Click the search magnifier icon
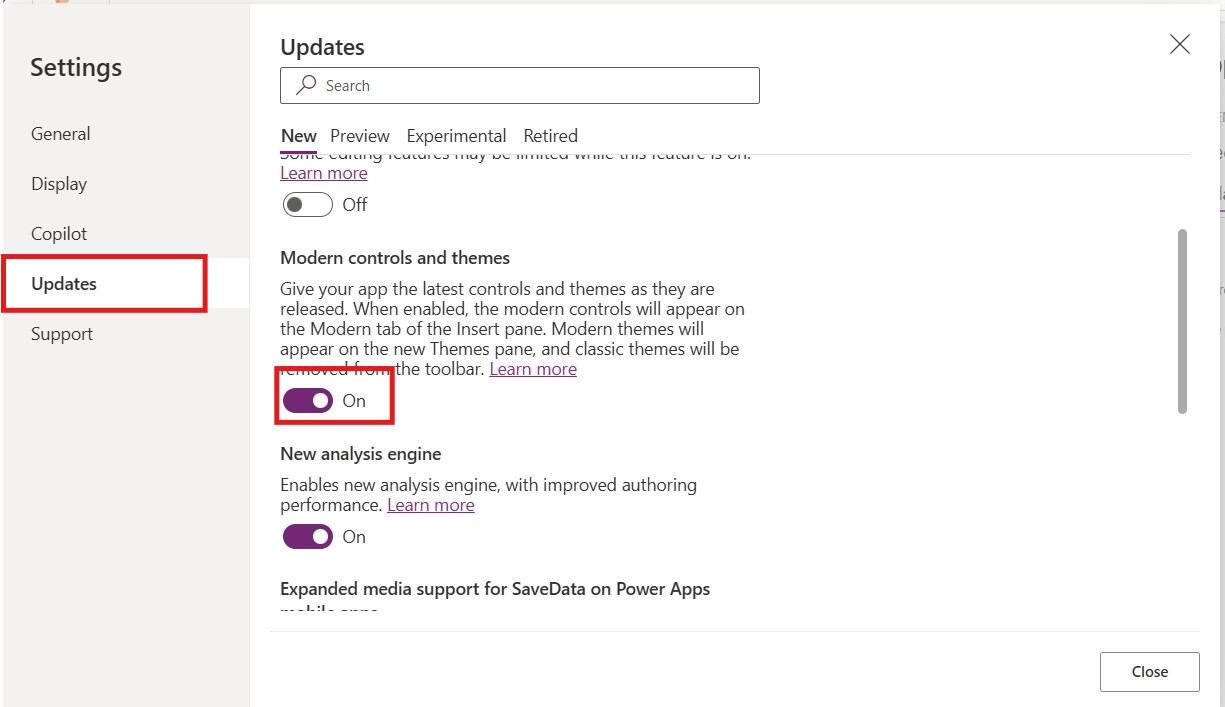The height and width of the screenshot is (707, 1225). (x=307, y=86)
